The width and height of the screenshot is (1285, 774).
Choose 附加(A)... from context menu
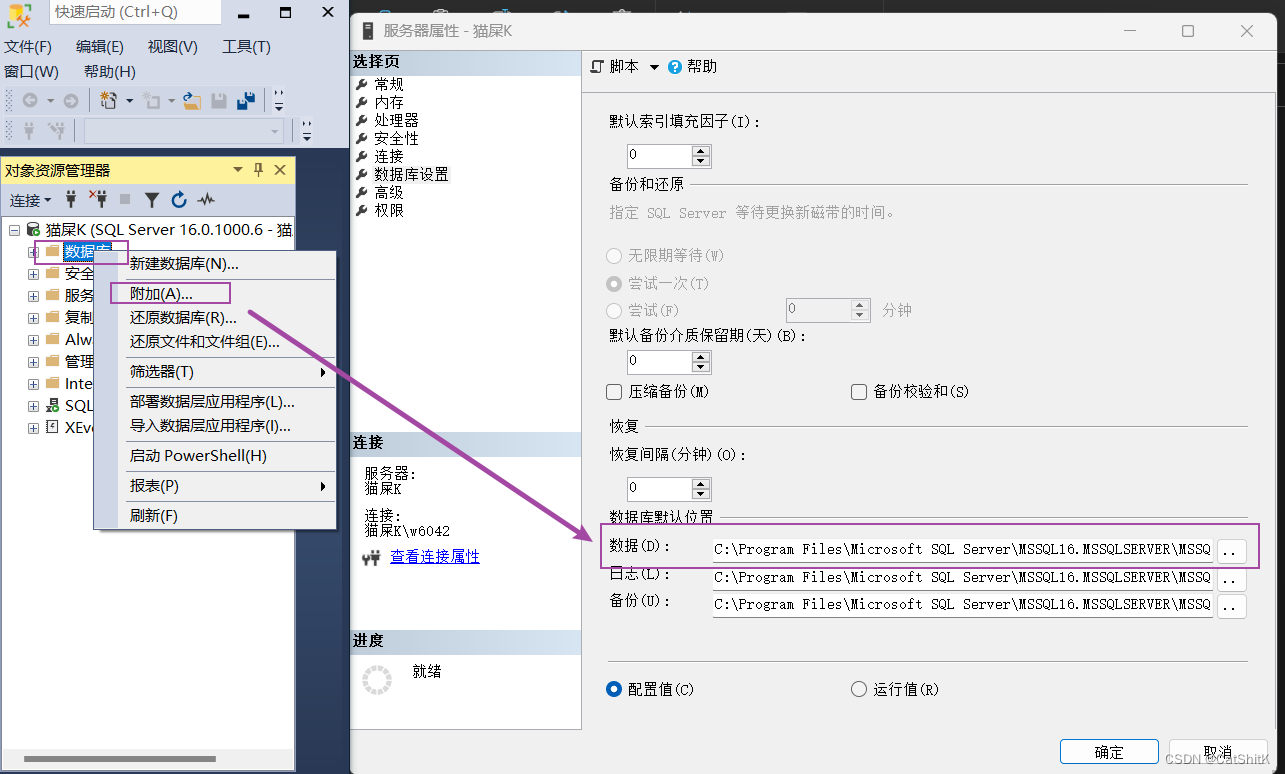tap(215, 294)
